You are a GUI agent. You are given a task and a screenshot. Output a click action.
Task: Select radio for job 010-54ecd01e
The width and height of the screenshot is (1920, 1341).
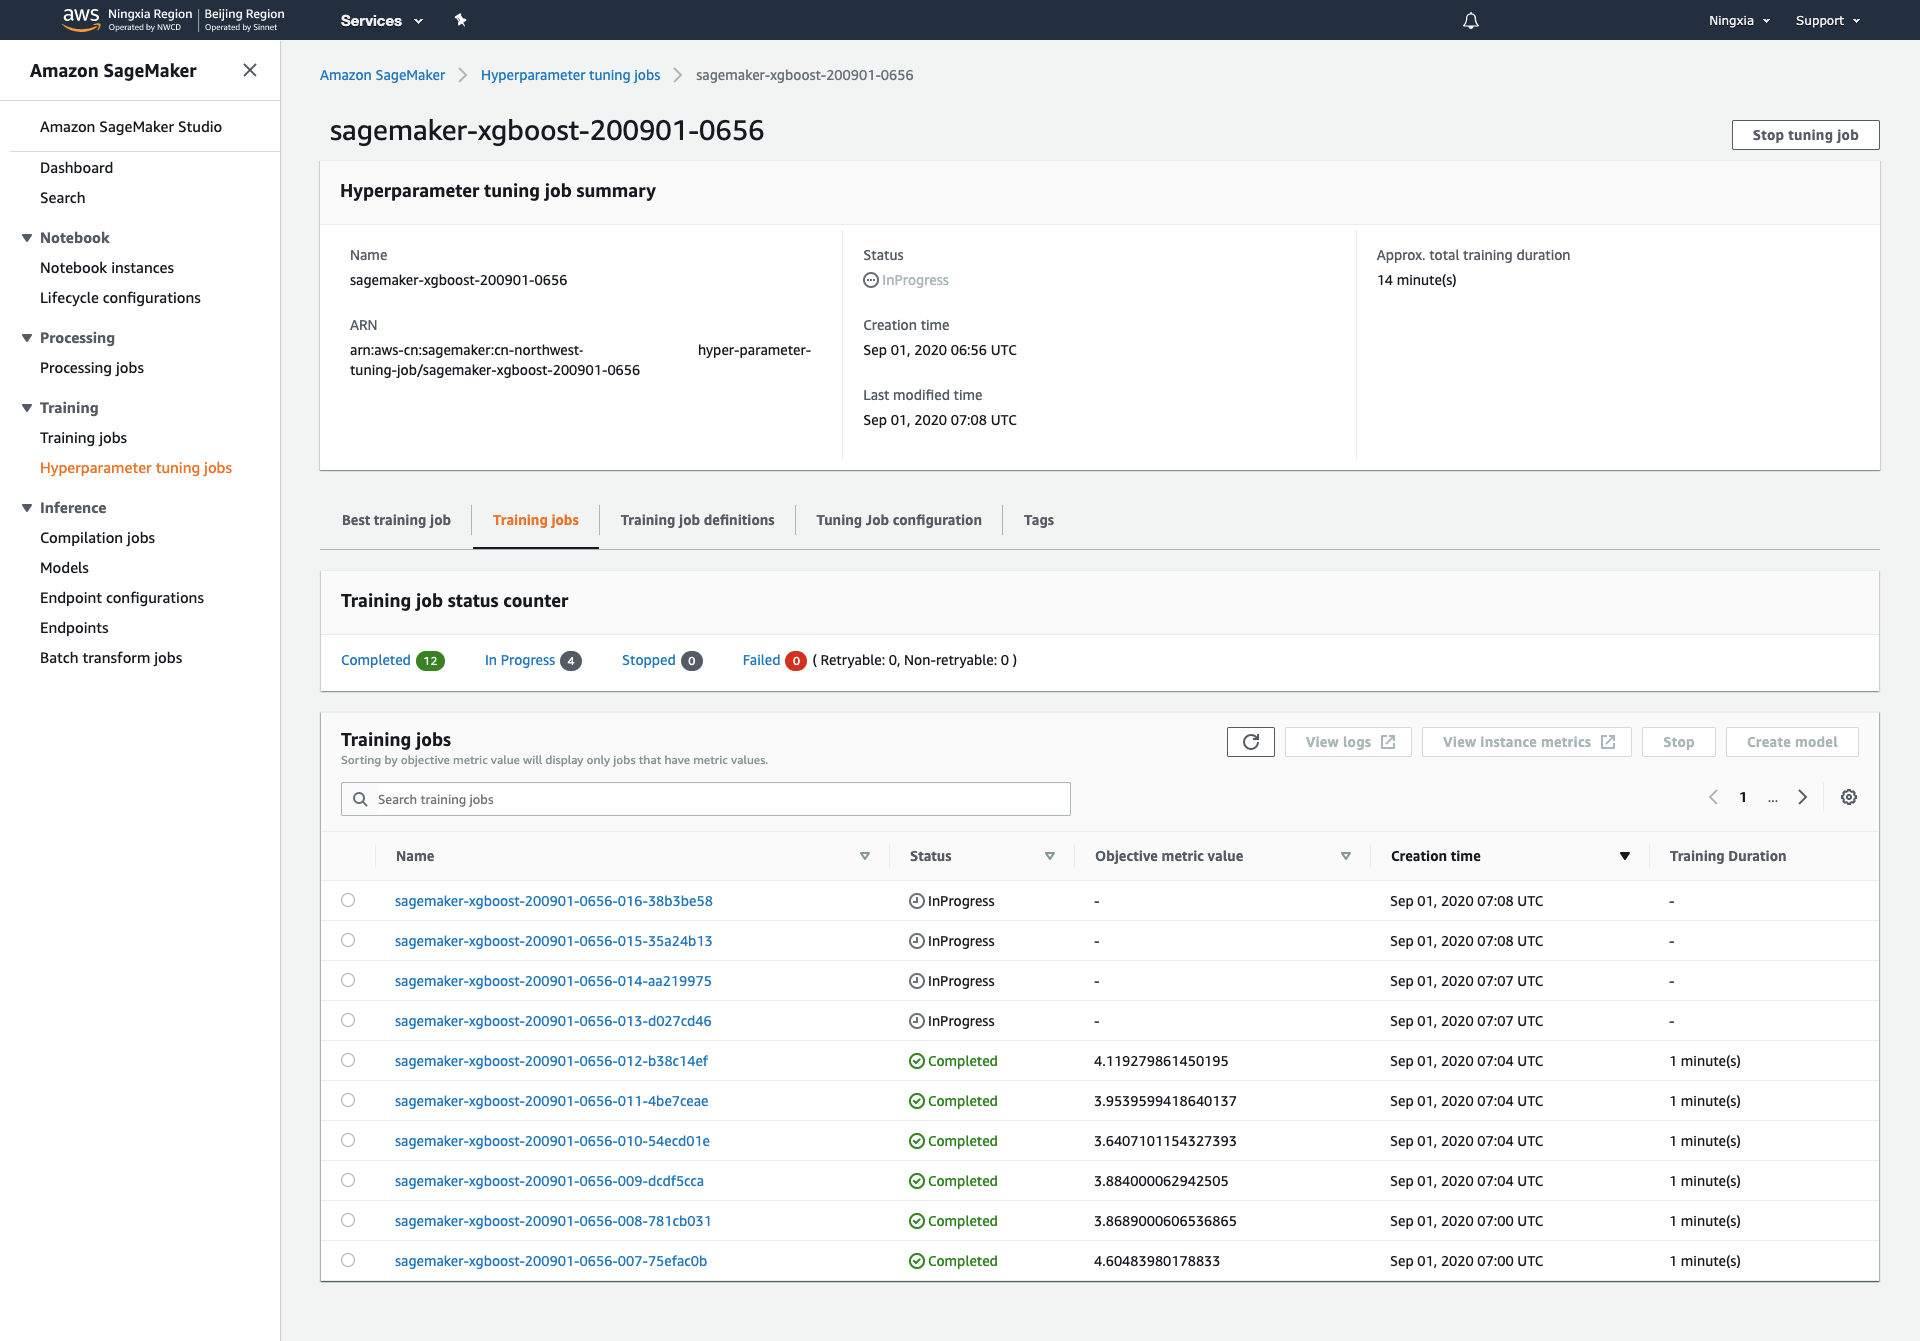coord(348,1140)
